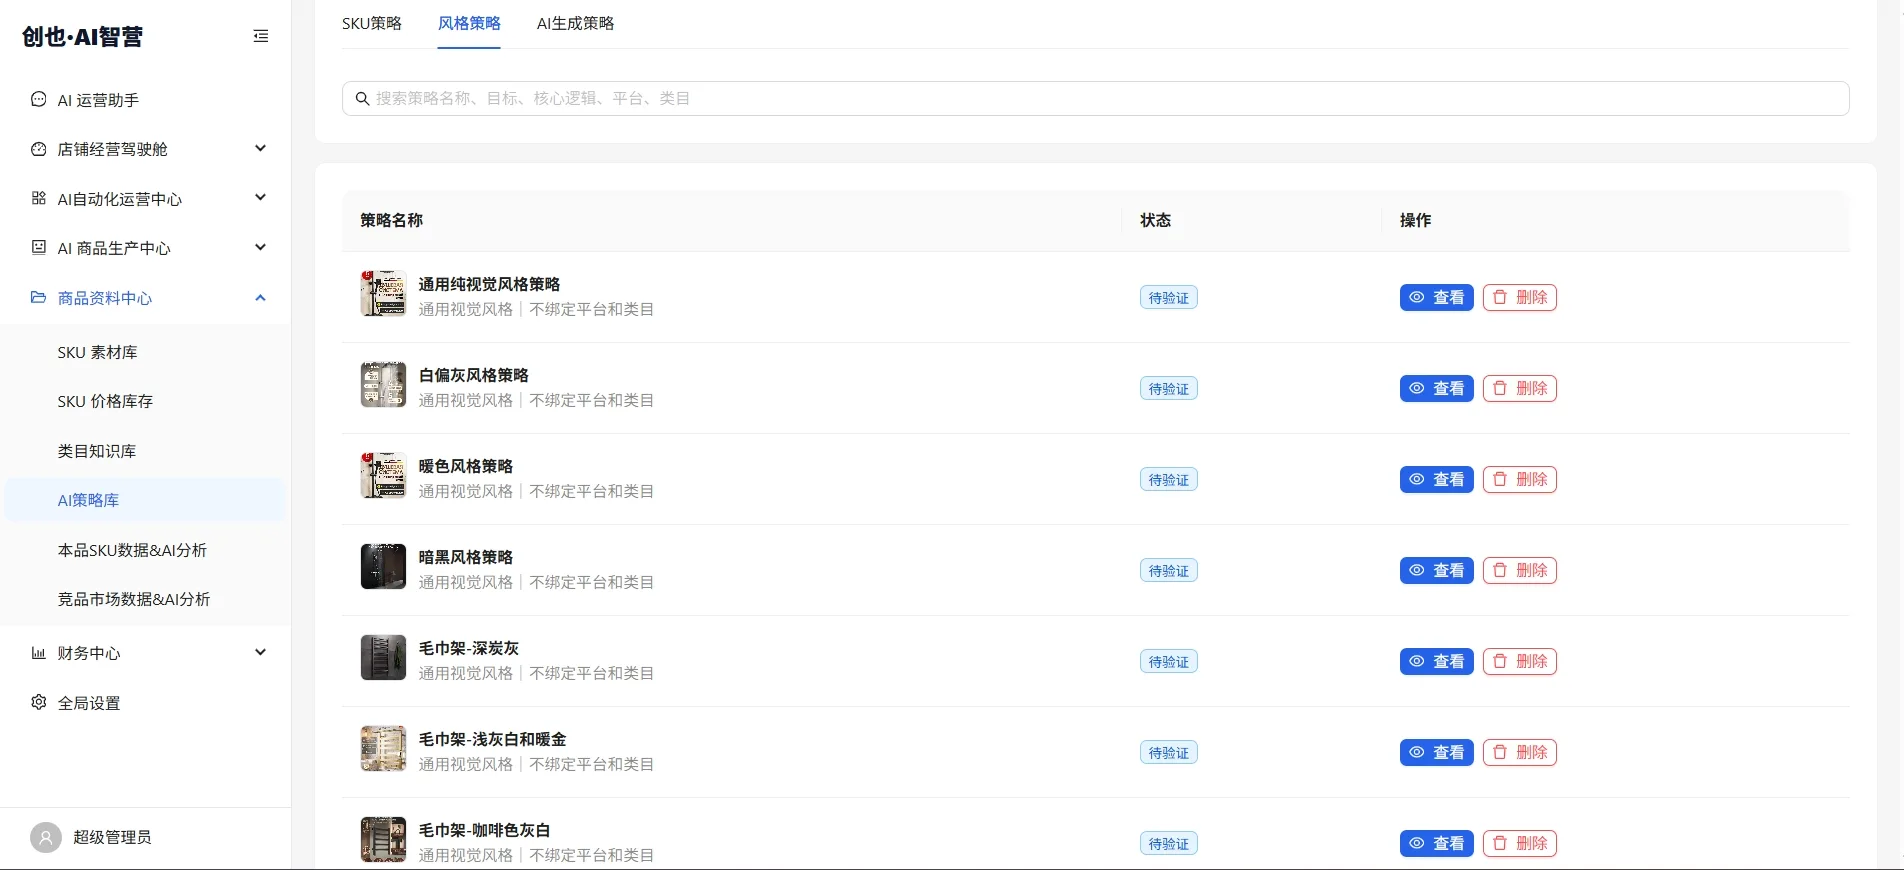Click the 策略名称 column header
This screenshot has width=1904, height=870.
[391, 220]
